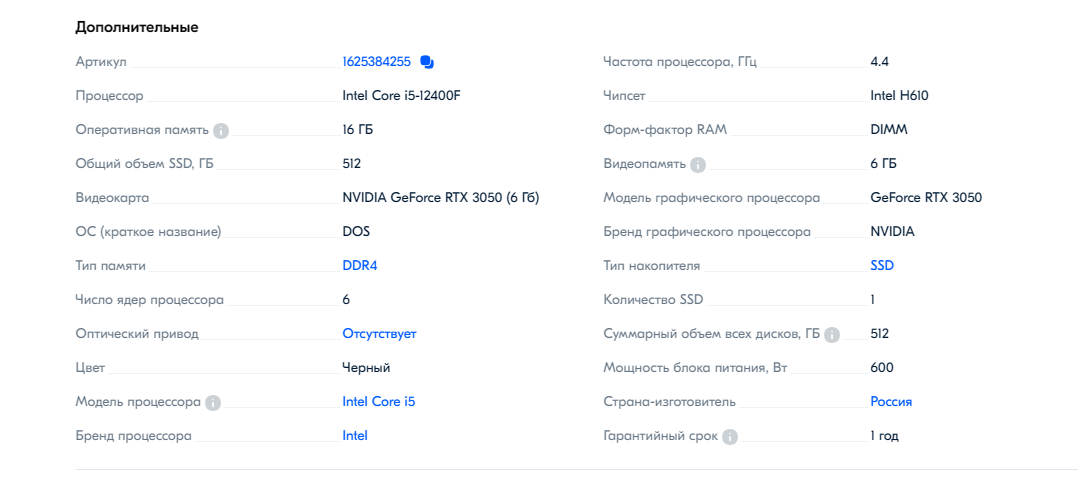Click info icon beside Видеопамять
Image resolution: width=1078 pixels, height=483 pixels.
click(698, 164)
